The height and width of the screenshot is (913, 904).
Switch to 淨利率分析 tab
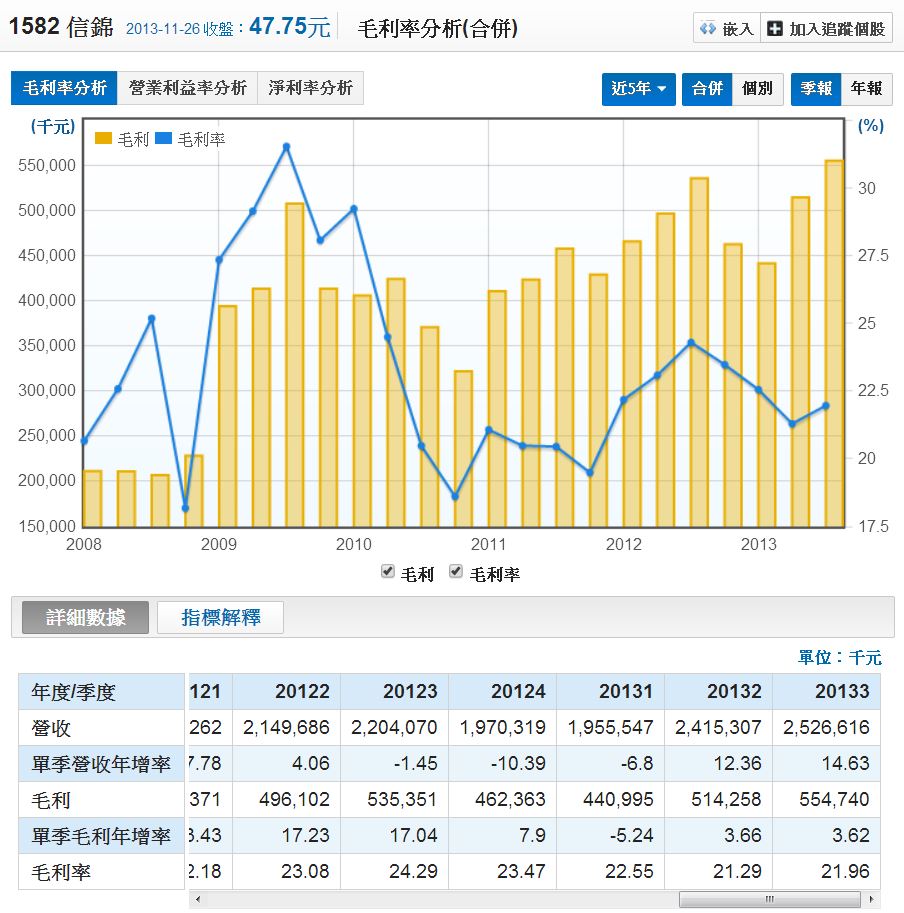click(x=310, y=88)
